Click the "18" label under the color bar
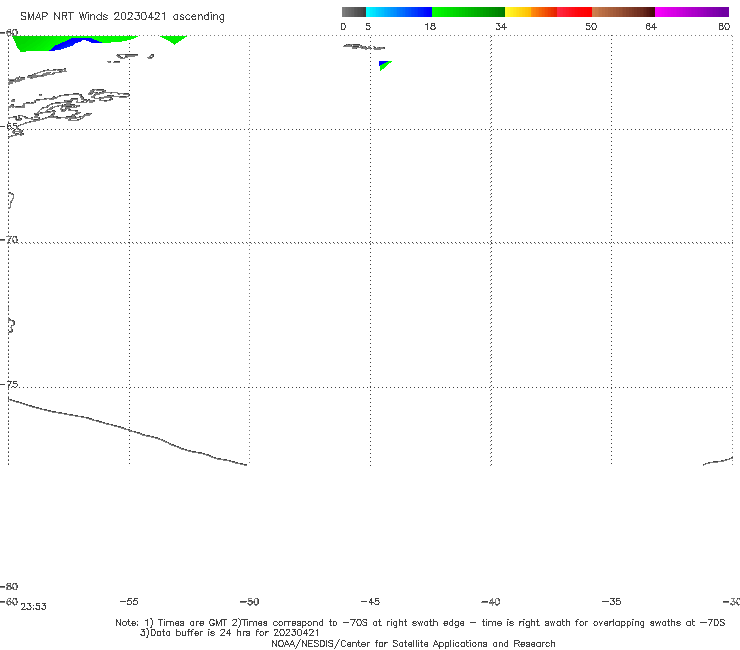Viewport: 740px width, 650px height. 430,26
